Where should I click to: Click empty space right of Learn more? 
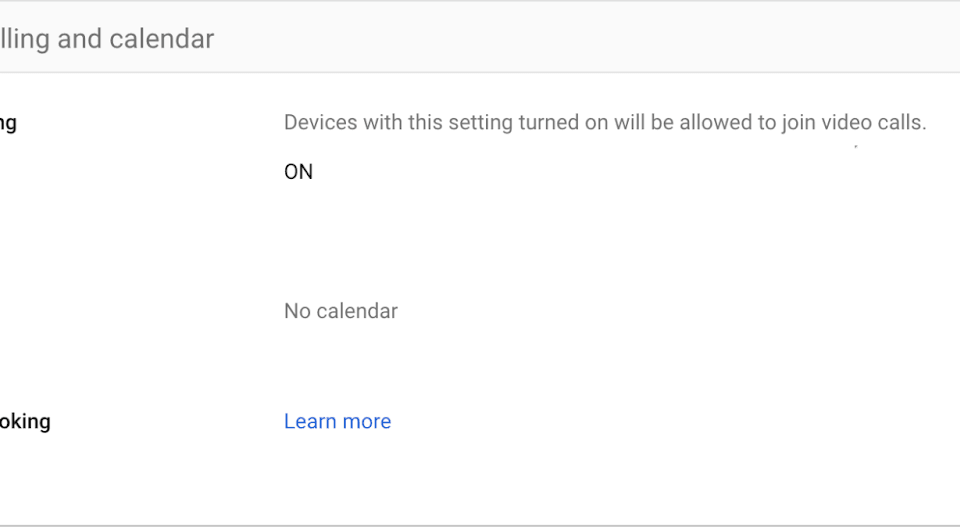pyautogui.click(x=650, y=421)
